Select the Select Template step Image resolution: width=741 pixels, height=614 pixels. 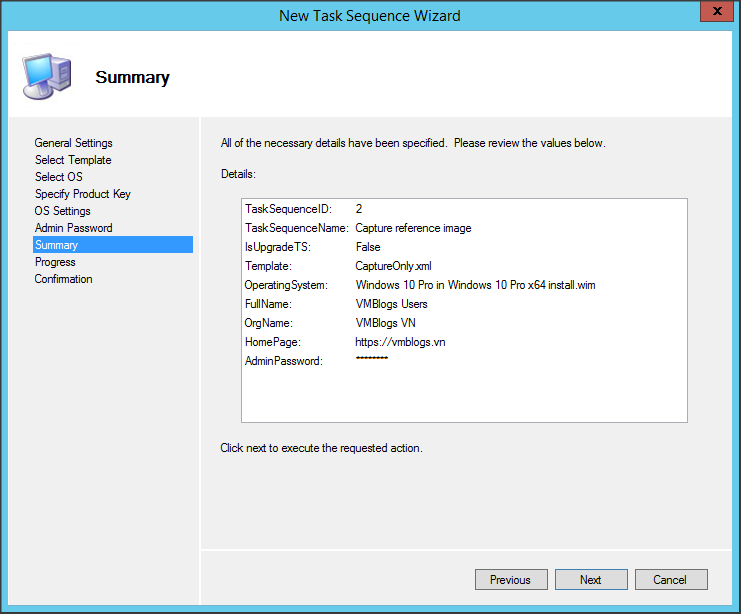click(x=73, y=160)
